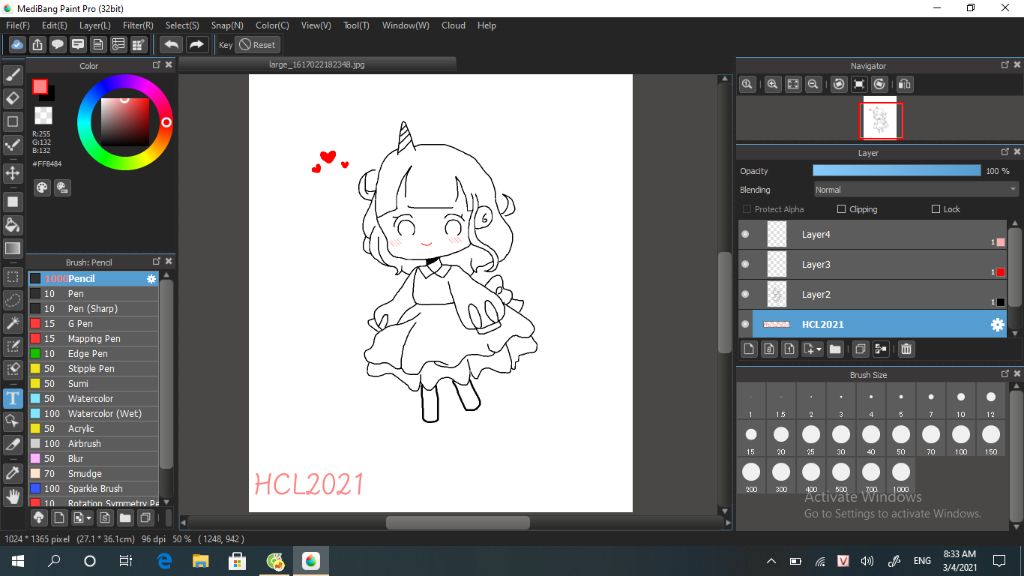Click the Redo arrow in the toolbar
1024x576 pixels.
(x=196, y=44)
